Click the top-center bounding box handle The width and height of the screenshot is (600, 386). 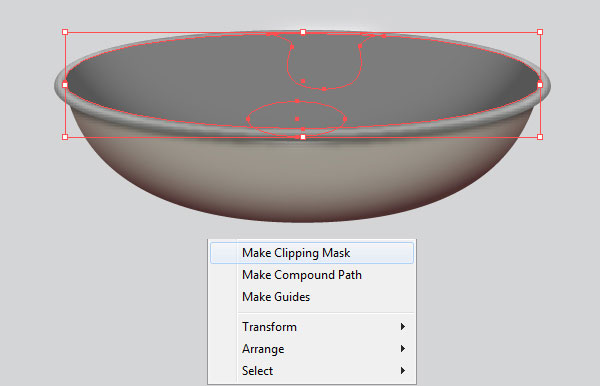(303, 32)
